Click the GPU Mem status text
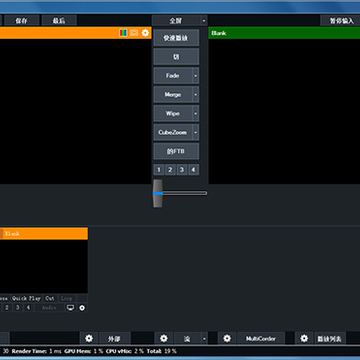The width and height of the screenshot is (360, 360). pos(84,351)
